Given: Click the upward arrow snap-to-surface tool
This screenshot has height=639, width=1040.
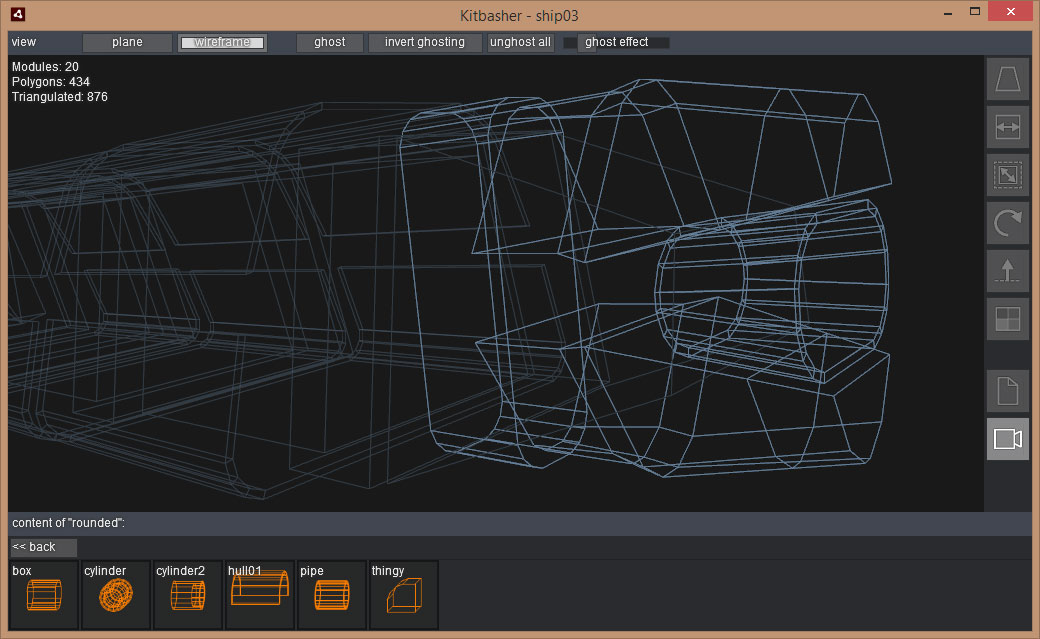Looking at the screenshot, I should (1007, 271).
